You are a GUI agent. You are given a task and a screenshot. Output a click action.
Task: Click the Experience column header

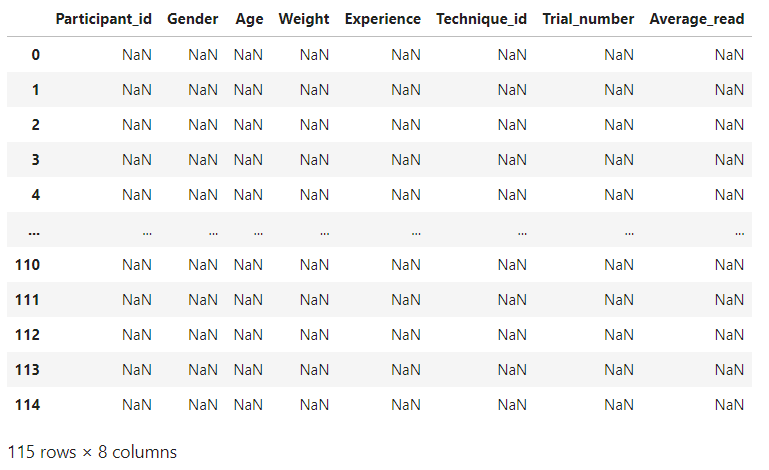383,19
